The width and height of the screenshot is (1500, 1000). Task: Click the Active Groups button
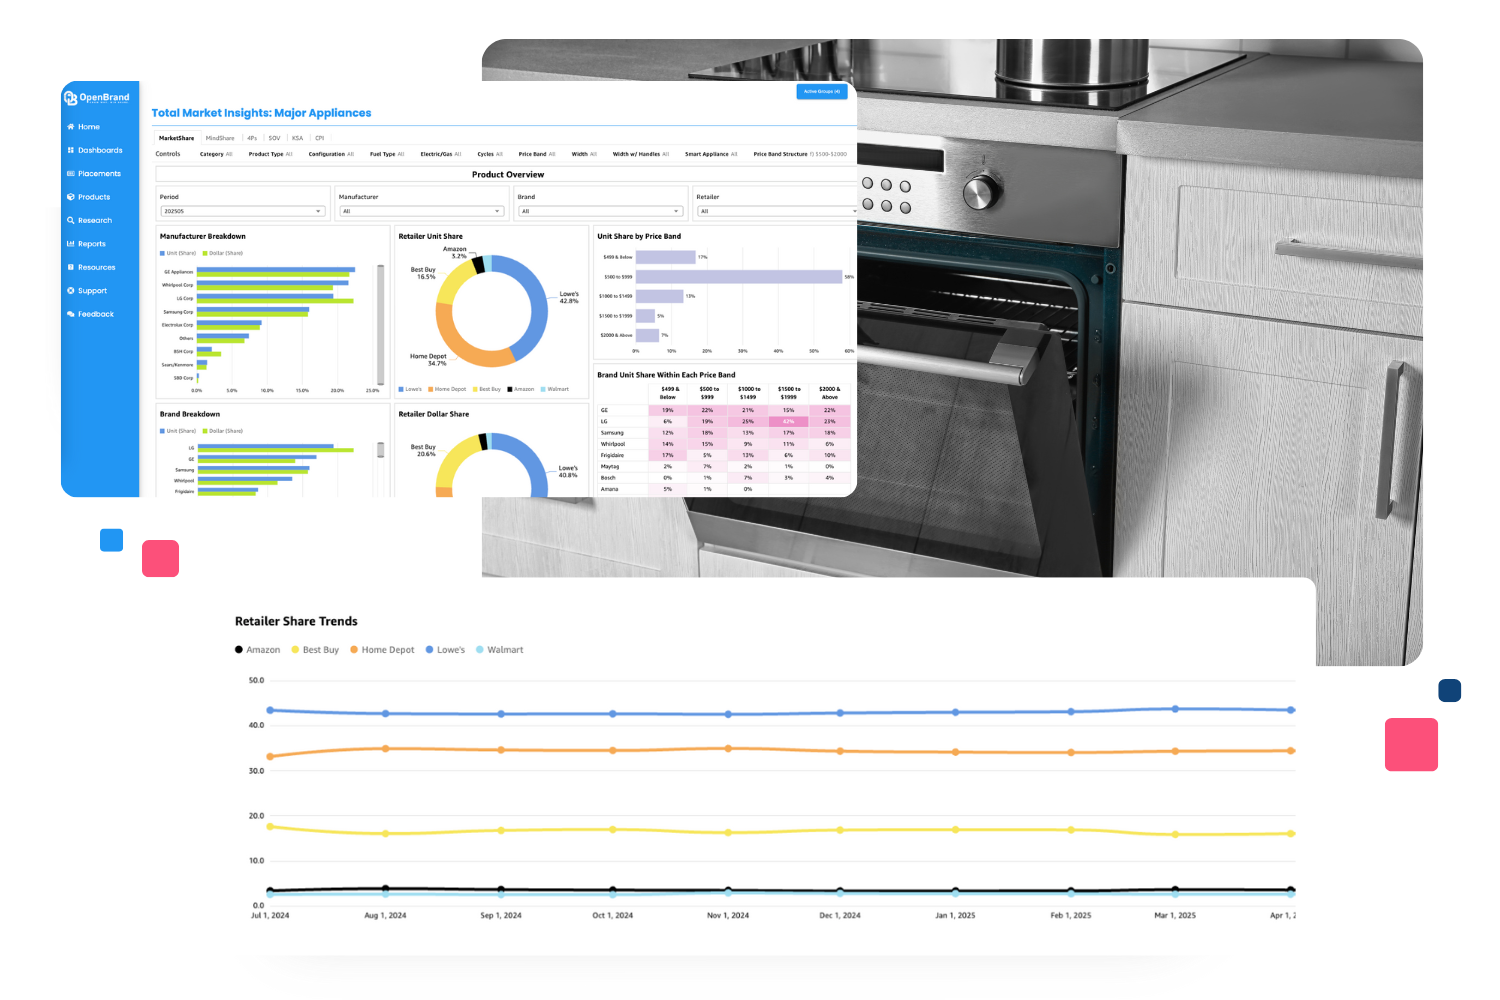[822, 92]
